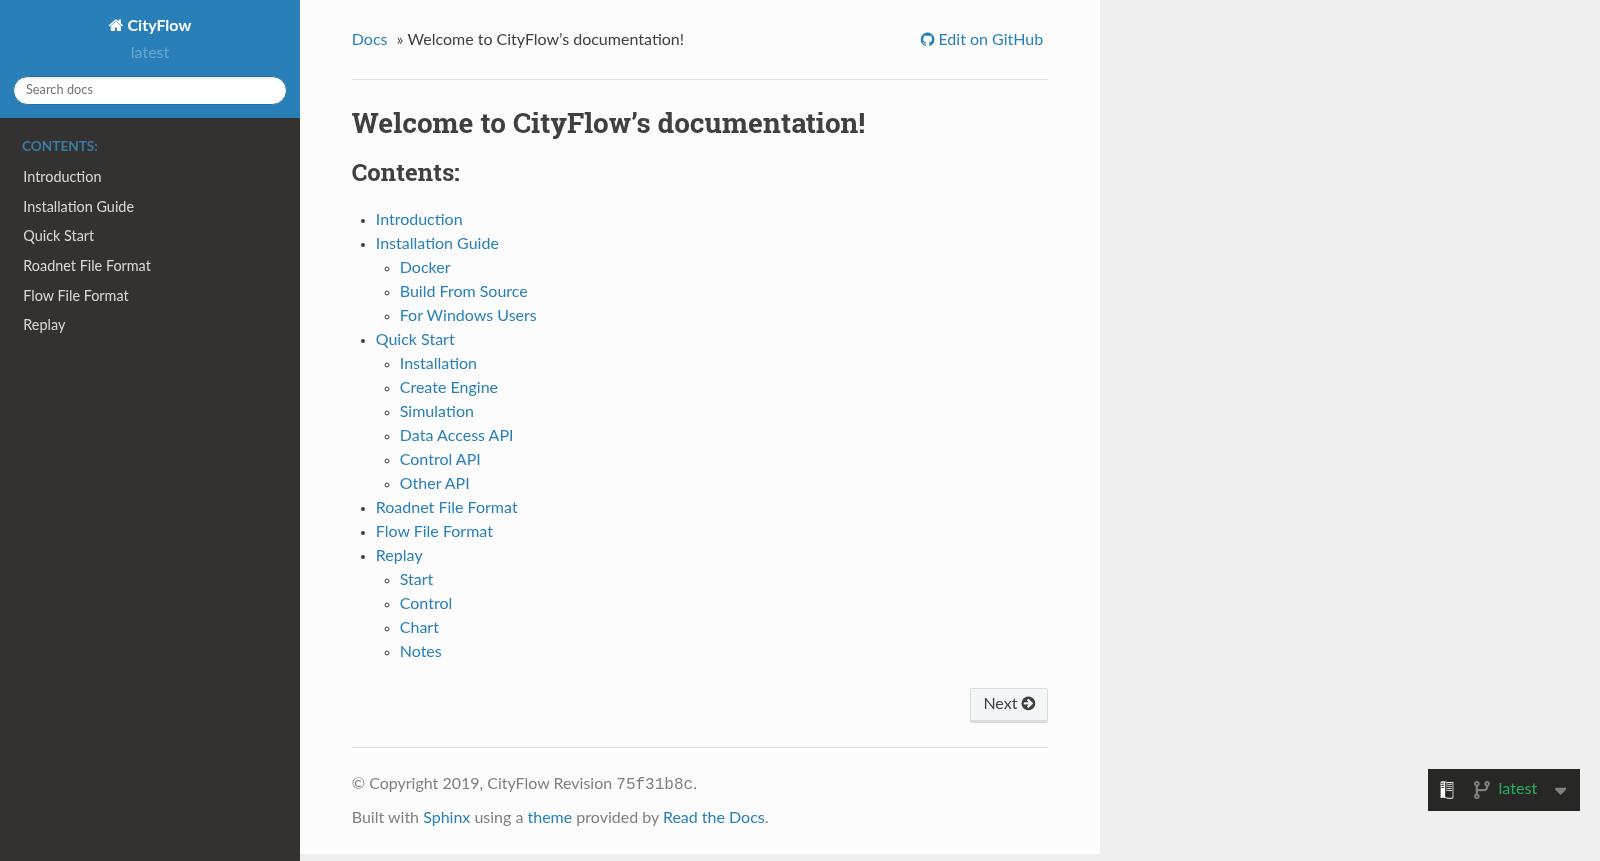This screenshot has width=1600, height=861.
Task: Focus the Search docs field
Action: tap(150, 90)
